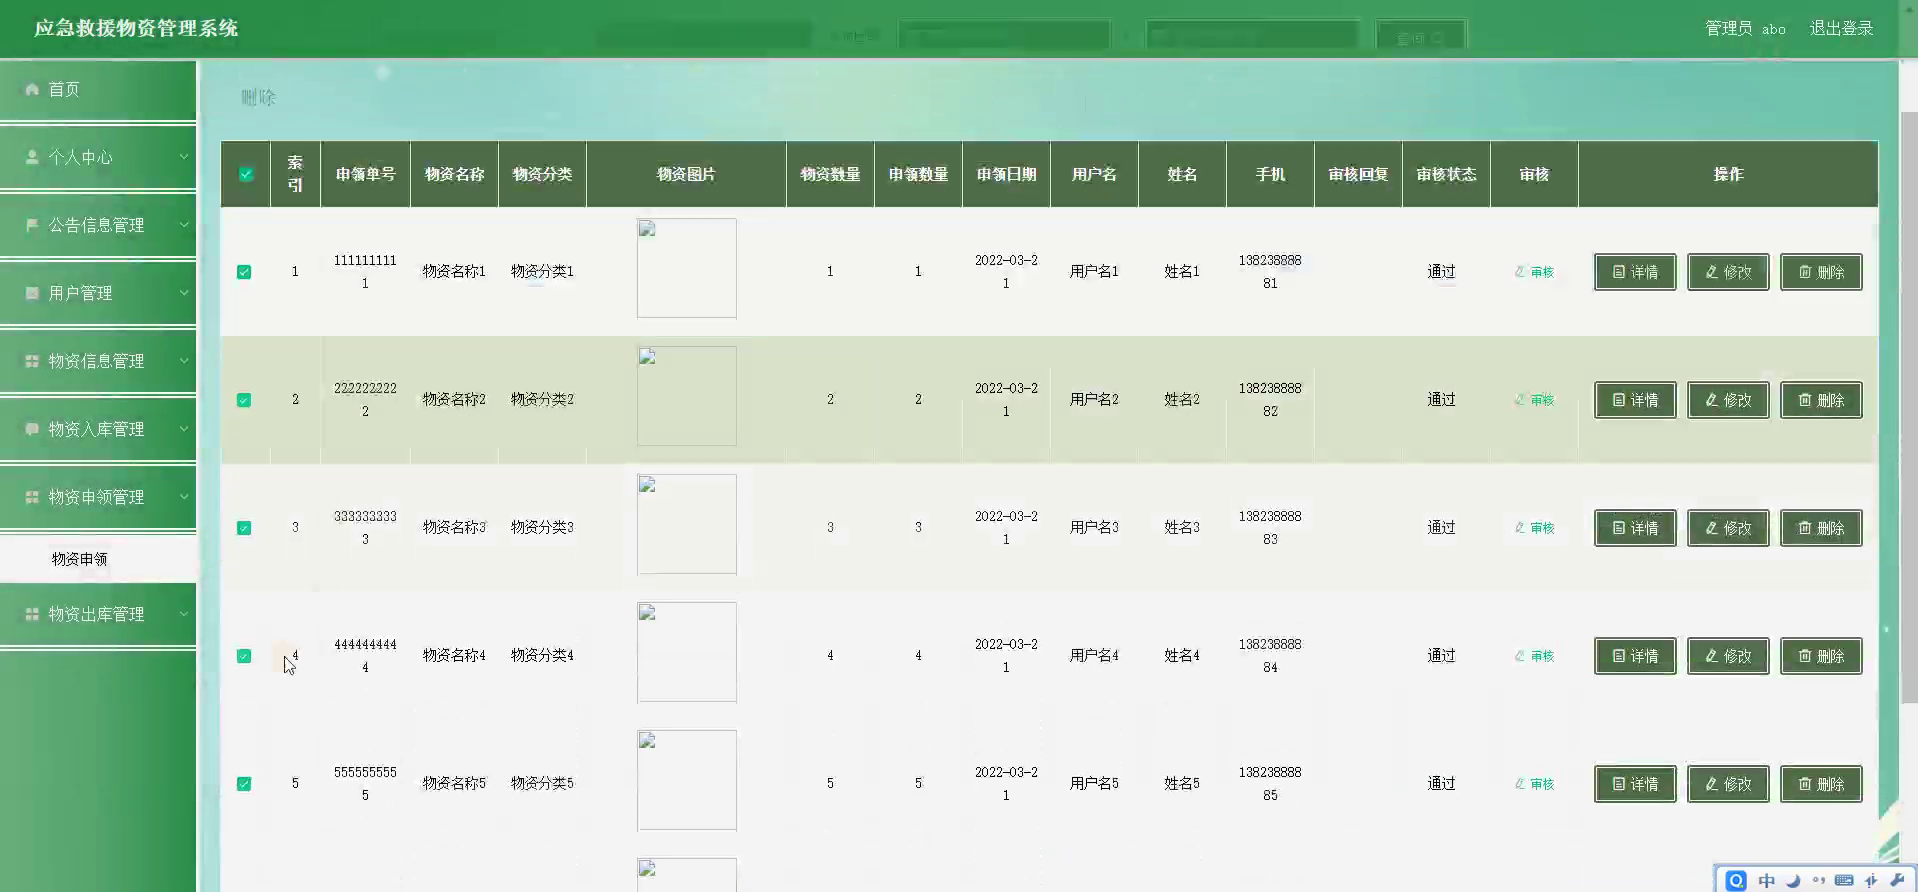Toggle punctuation mode icon in input toolbar

pyautogui.click(x=1819, y=881)
